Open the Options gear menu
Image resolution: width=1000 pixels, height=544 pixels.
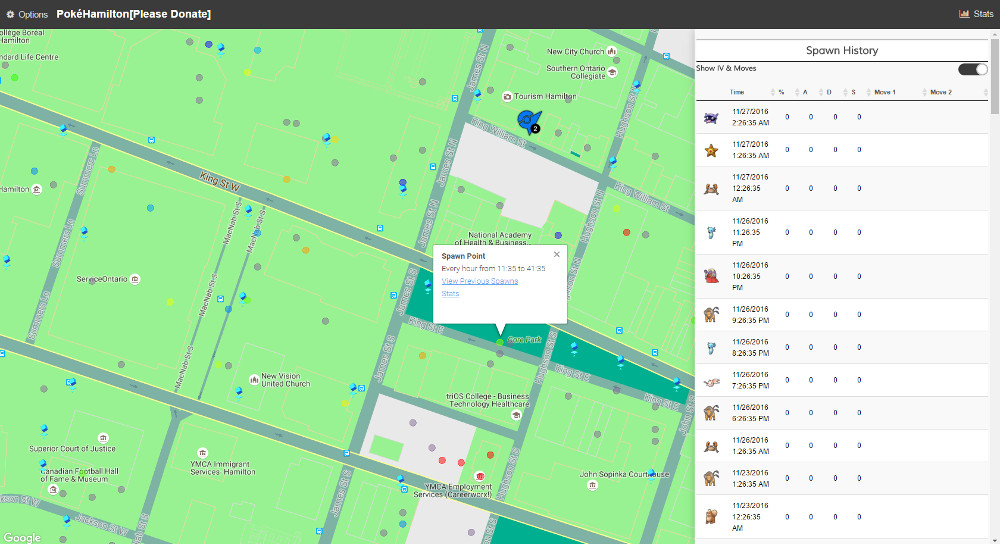[x=27, y=14]
